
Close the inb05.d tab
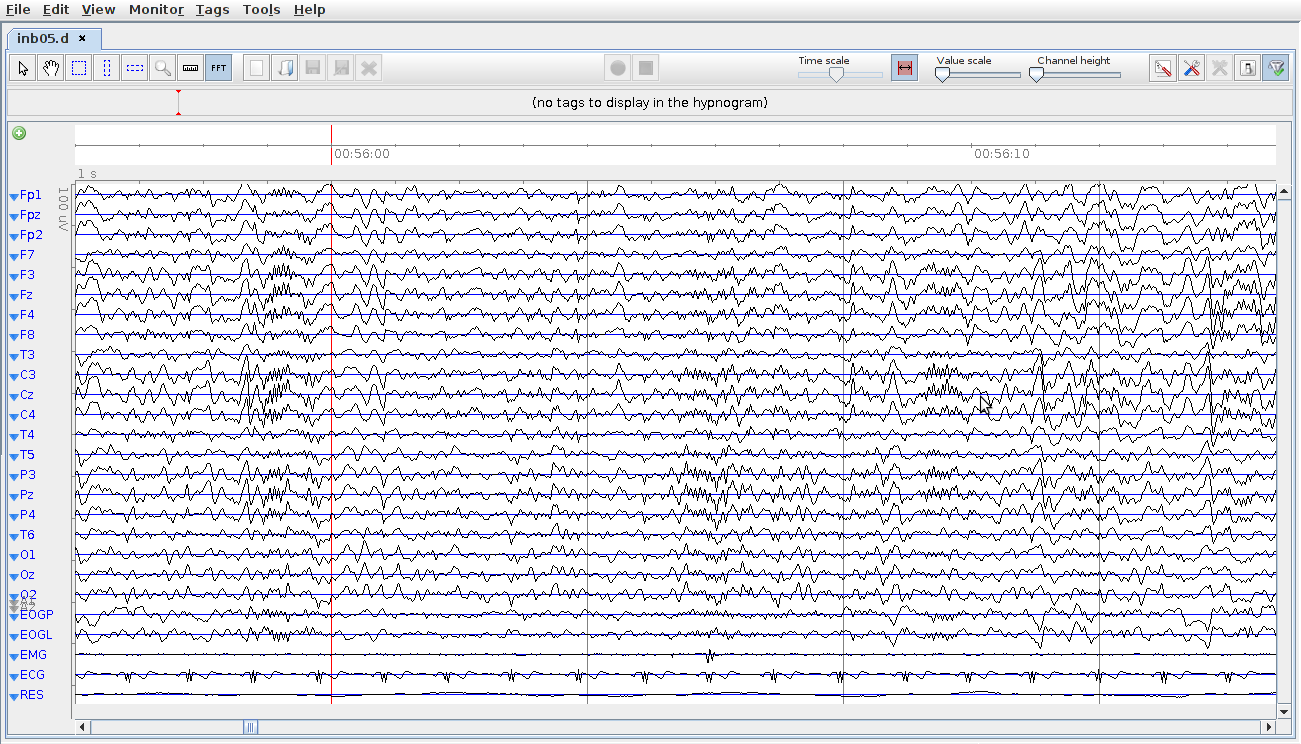click(x=82, y=38)
